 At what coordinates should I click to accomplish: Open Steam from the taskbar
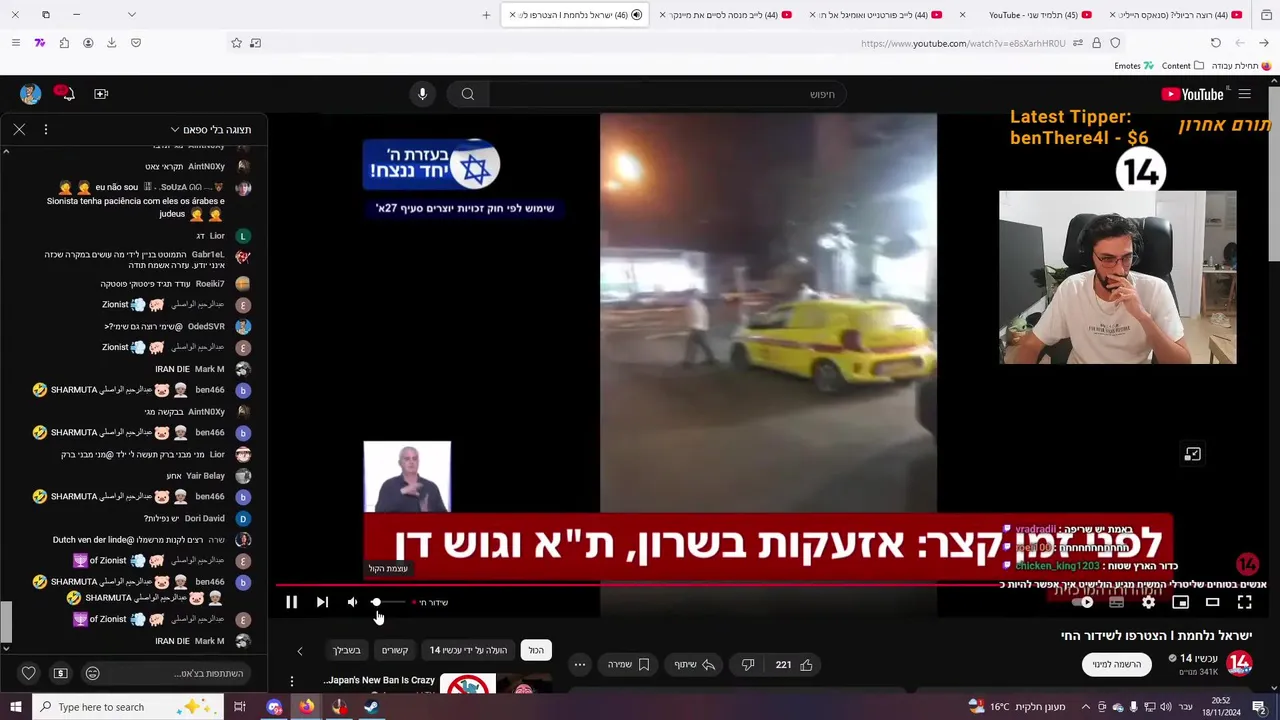371,707
